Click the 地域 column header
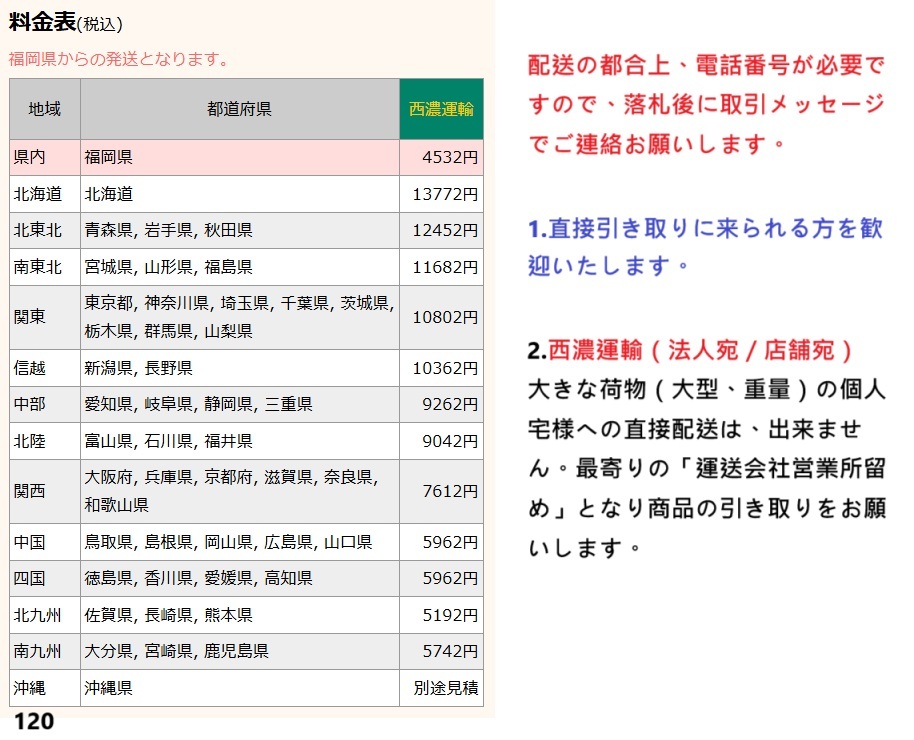Viewport: 914px width, 740px height. [43, 107]
